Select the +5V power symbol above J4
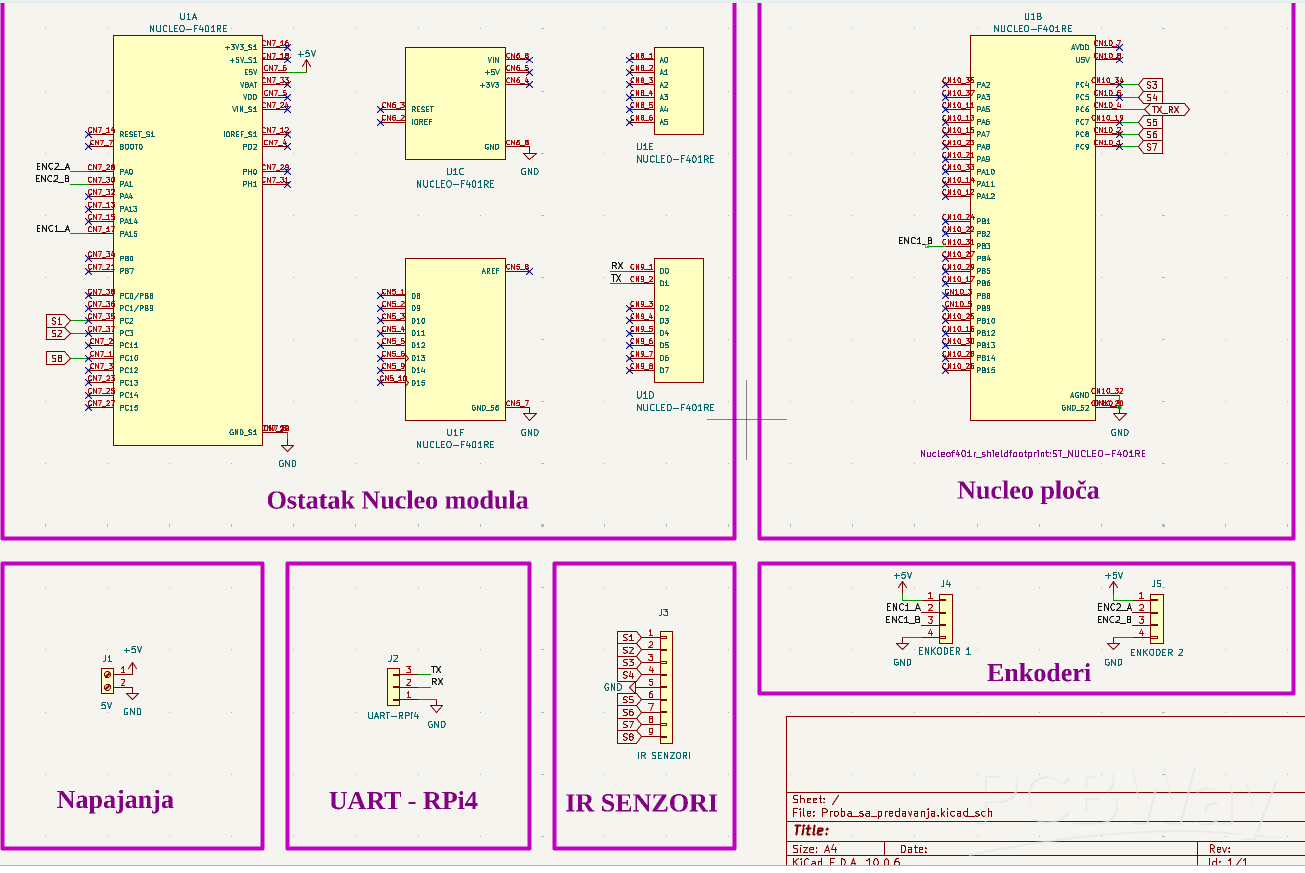 point(902,584)
